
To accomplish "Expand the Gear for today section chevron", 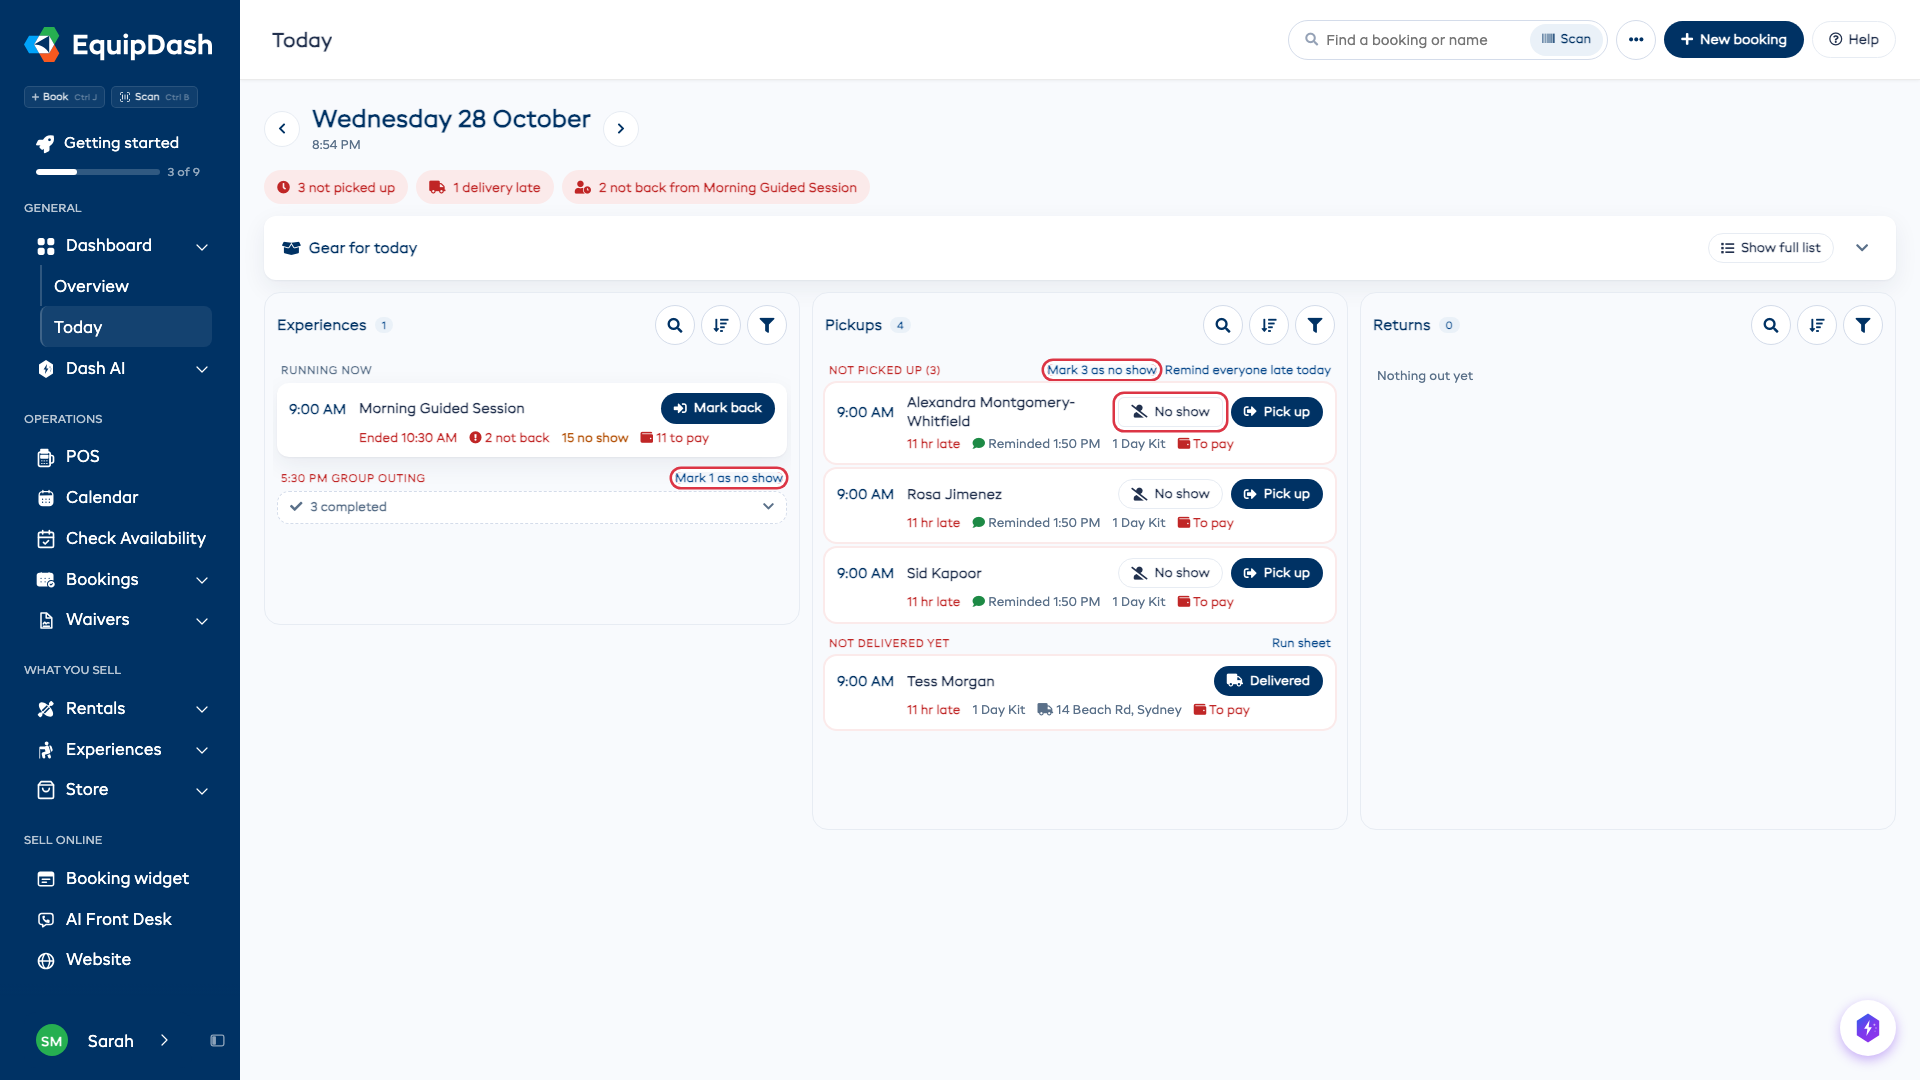I will click(x=1862, y=248).
